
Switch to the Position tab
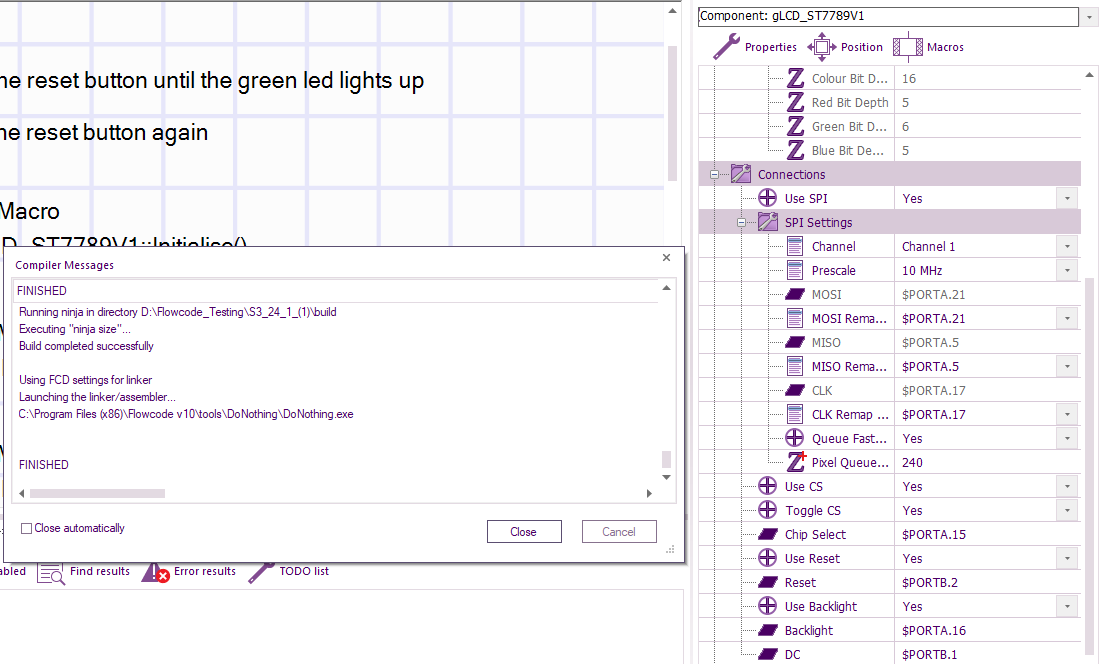coord(845,46)
